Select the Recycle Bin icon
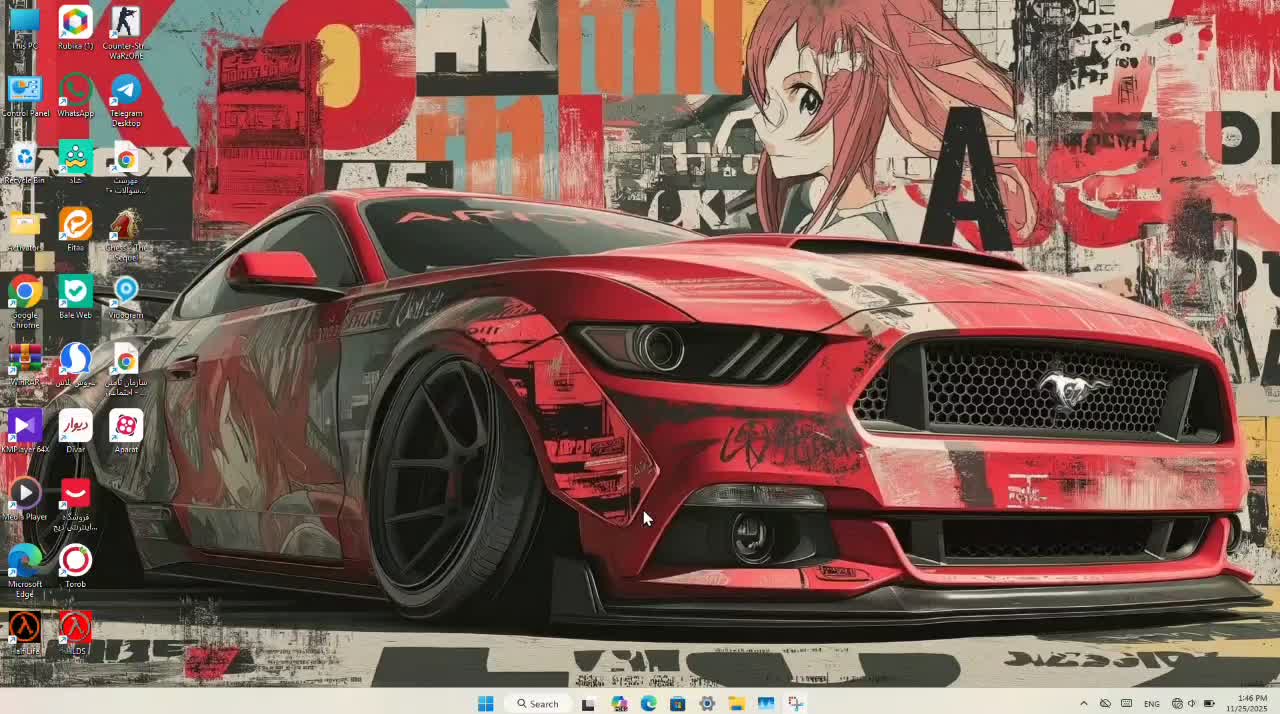Viewport: 1280px width, 714px height. 25,159
